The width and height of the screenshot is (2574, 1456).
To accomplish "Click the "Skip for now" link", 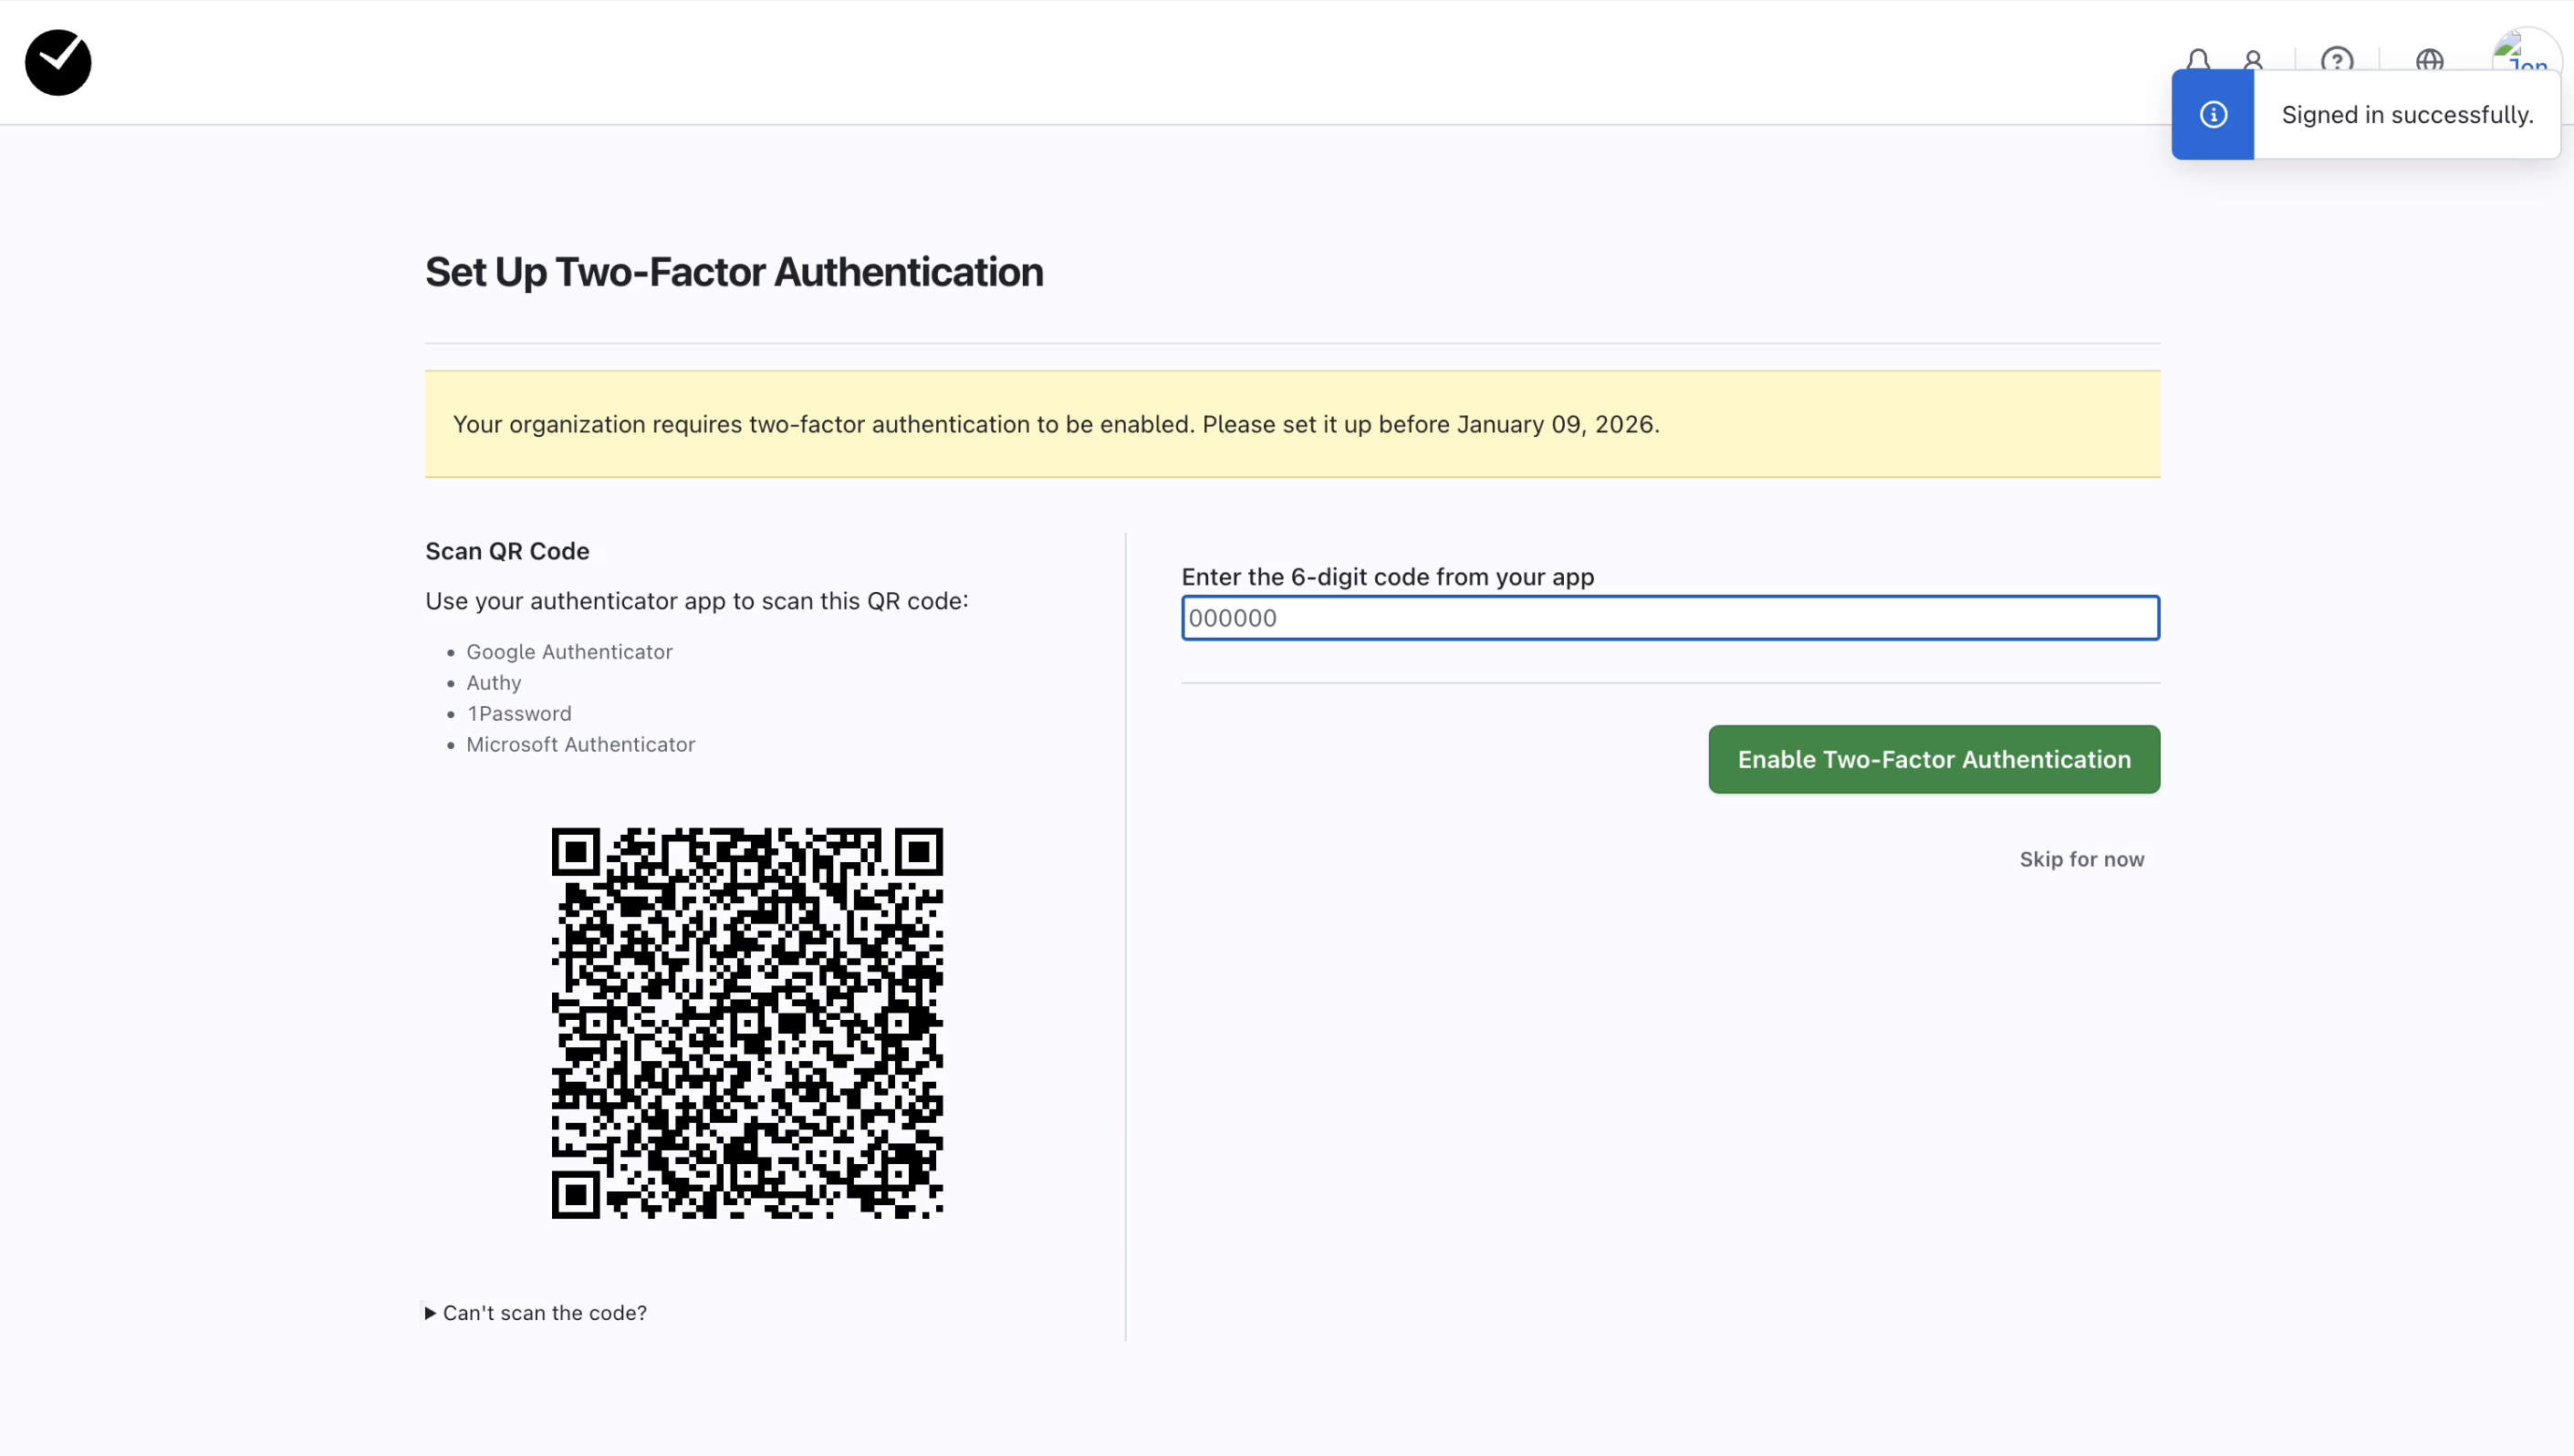I will [2081, 859].
